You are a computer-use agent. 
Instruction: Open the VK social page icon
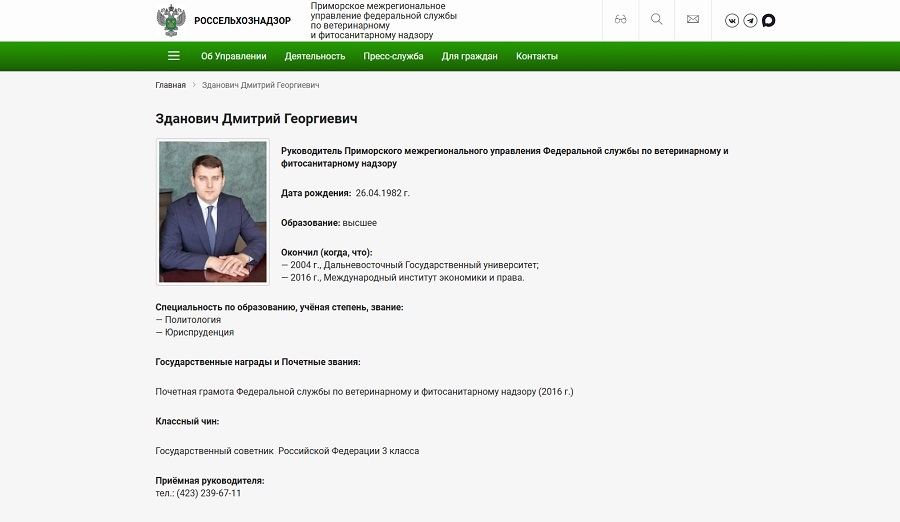(732, 20)
